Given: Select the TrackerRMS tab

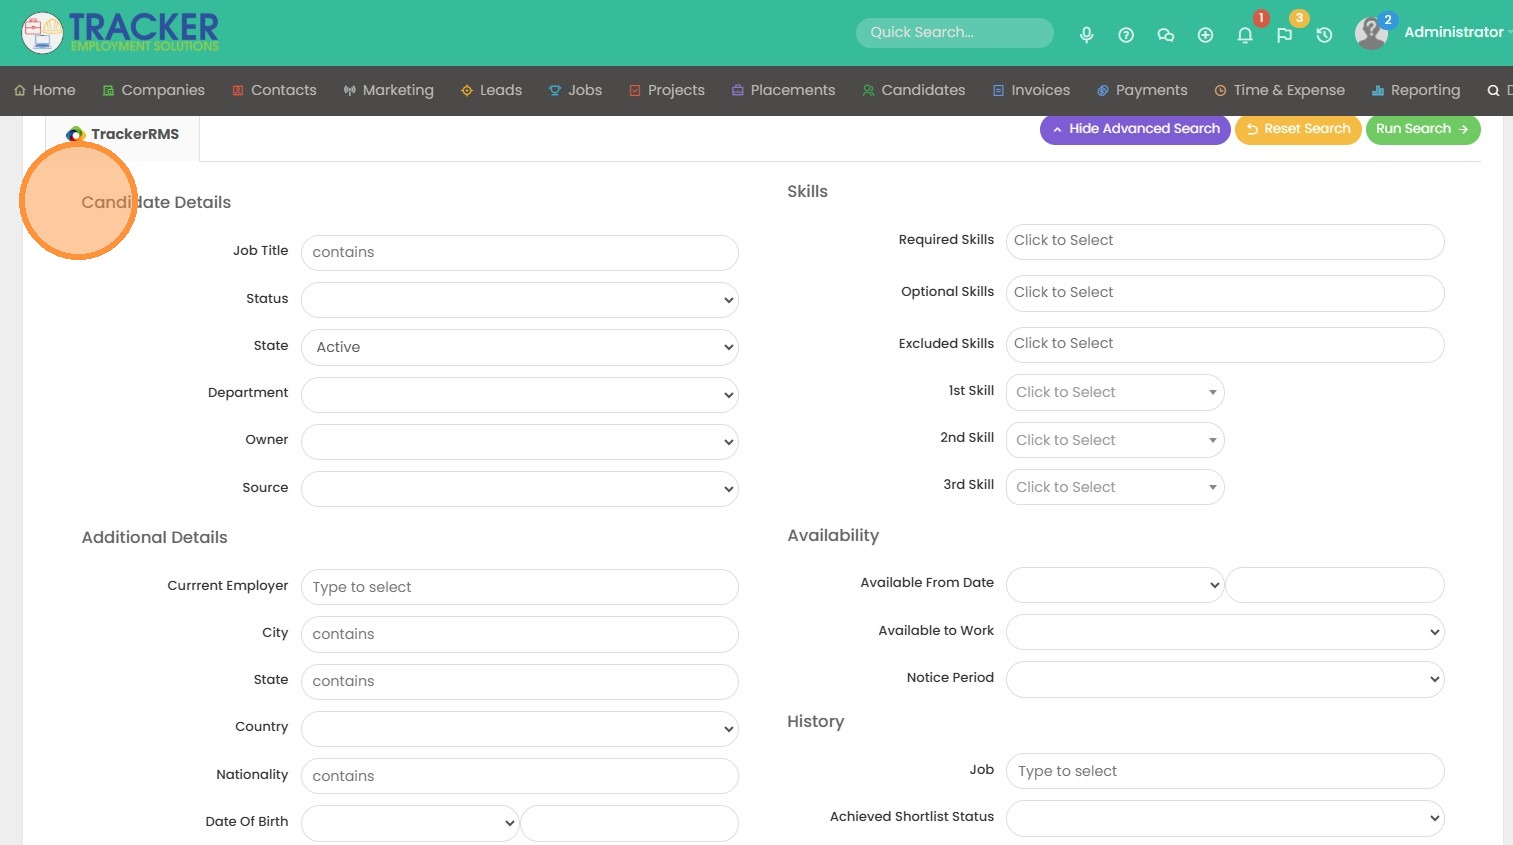Looking at the screenshot, I should 123,134.
